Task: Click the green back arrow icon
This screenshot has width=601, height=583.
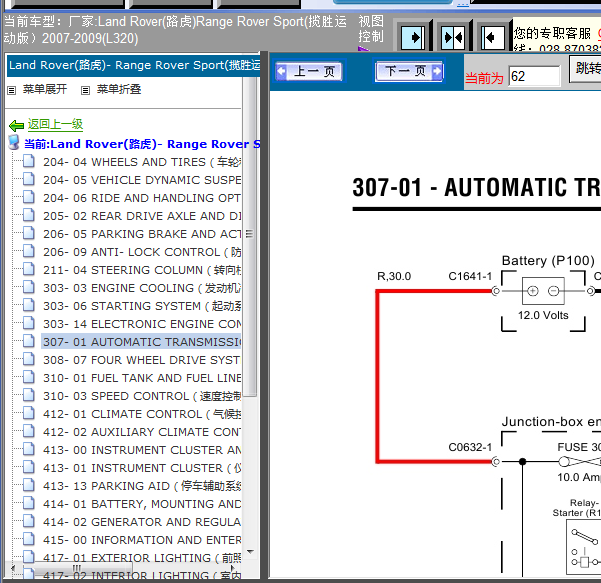Action: (16, 125)
